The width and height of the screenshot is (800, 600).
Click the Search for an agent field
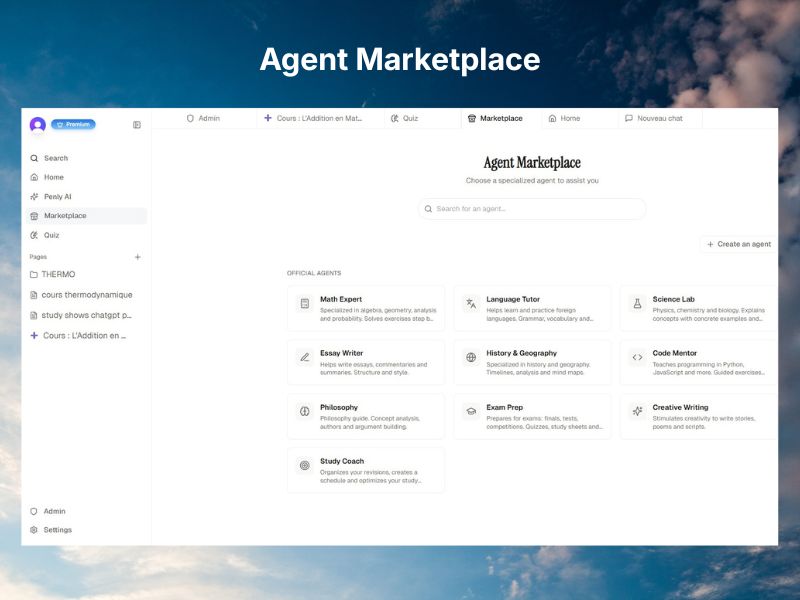[x=532, y=209]
